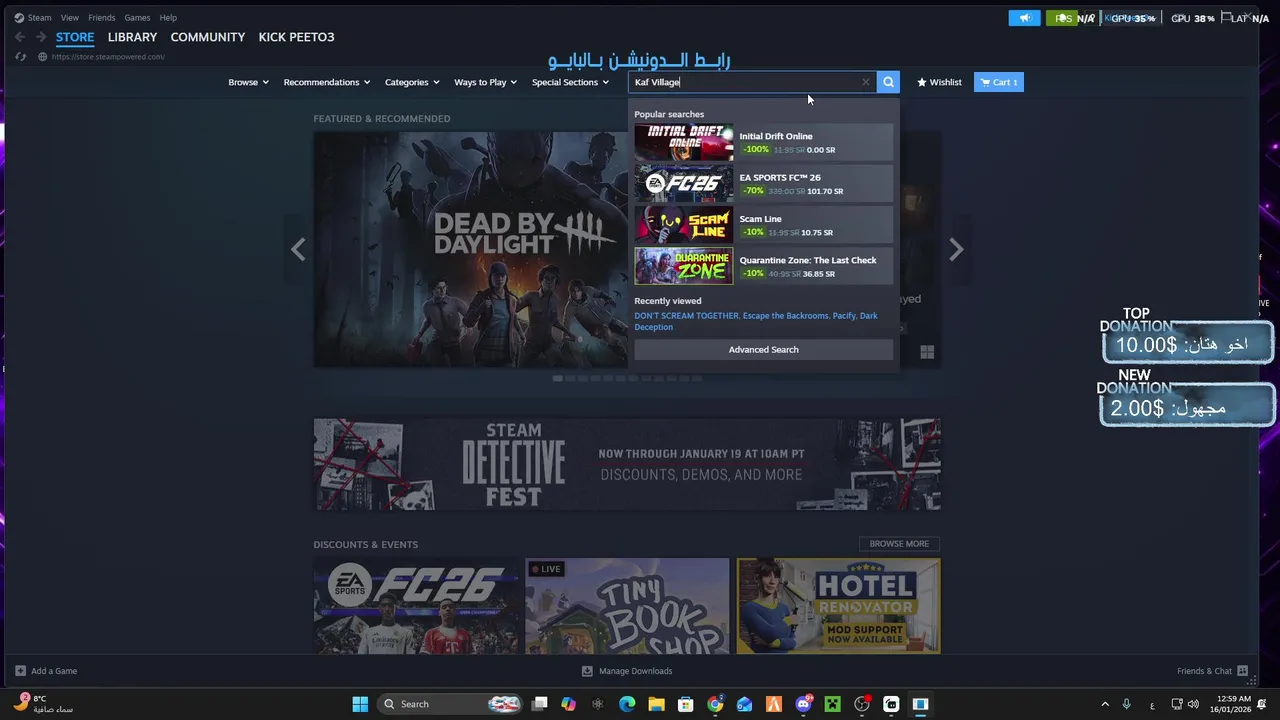1280x720 pixels.
Task: Click the taskbar Search box
Action: coord(451,704)
